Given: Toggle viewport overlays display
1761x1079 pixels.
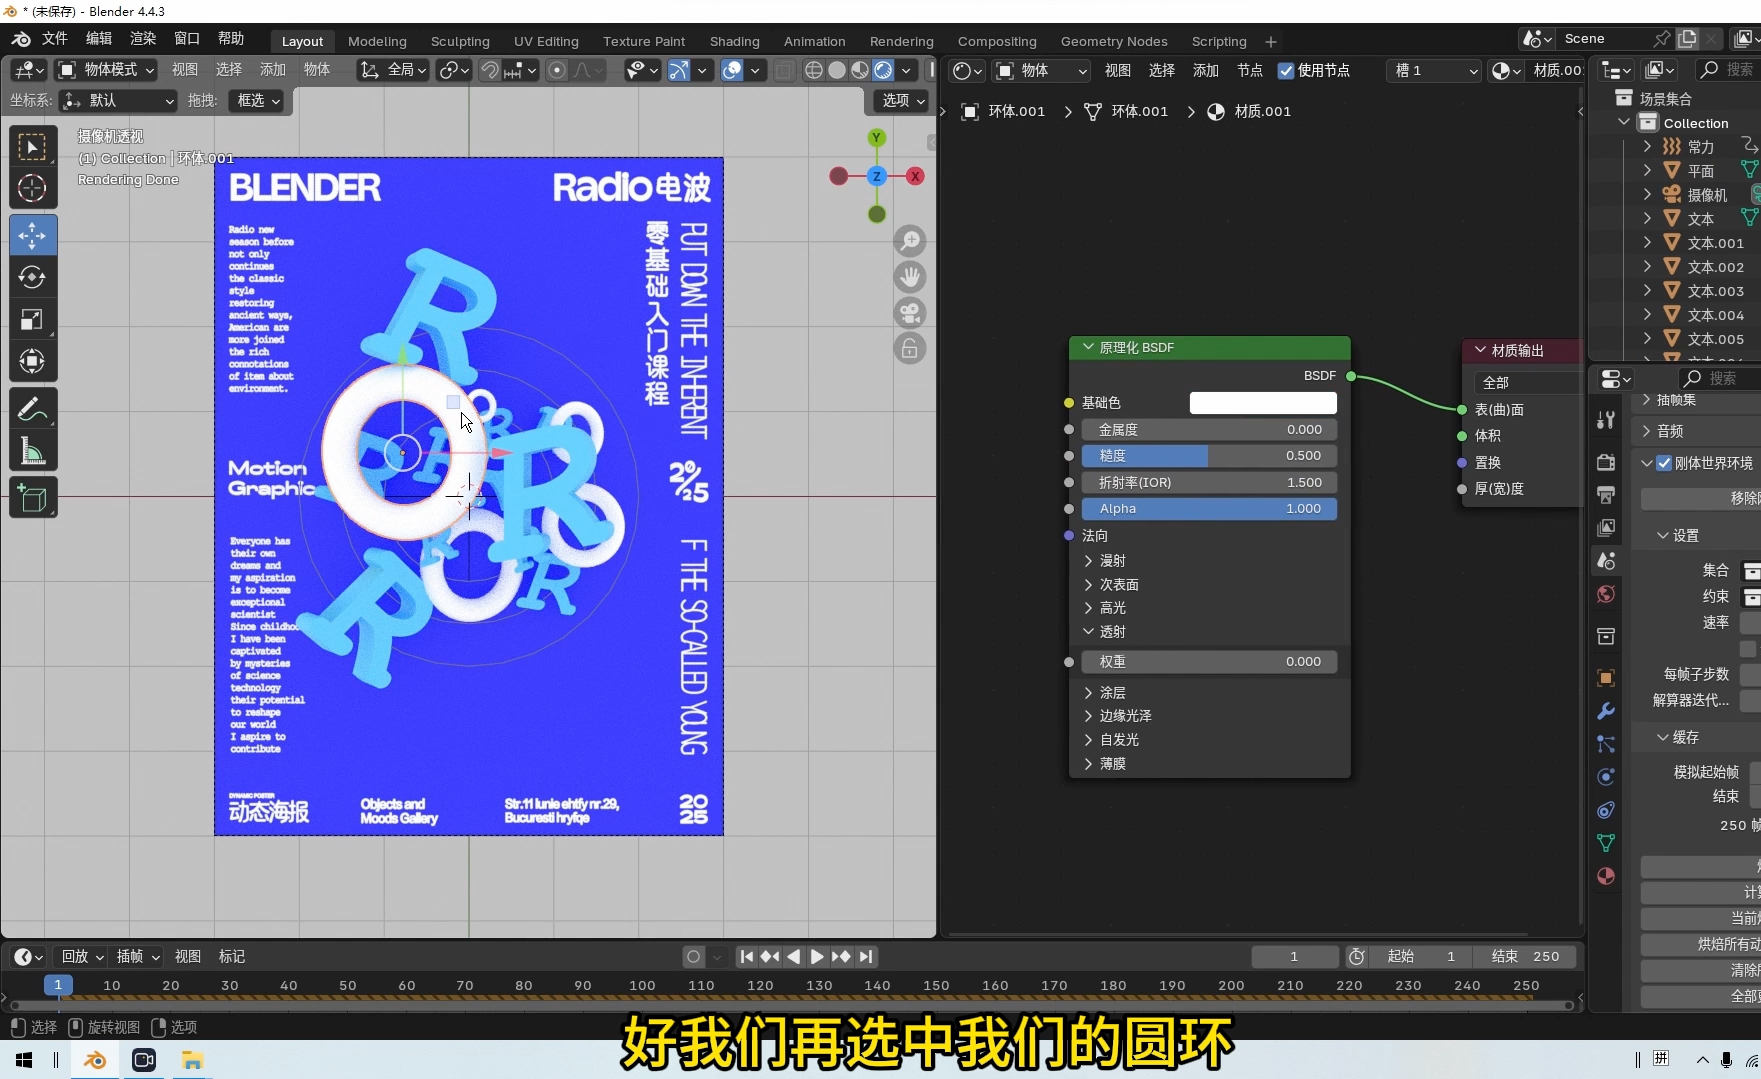Looking at the screenshot, I should pyautogui.click(x=732, y=70).
